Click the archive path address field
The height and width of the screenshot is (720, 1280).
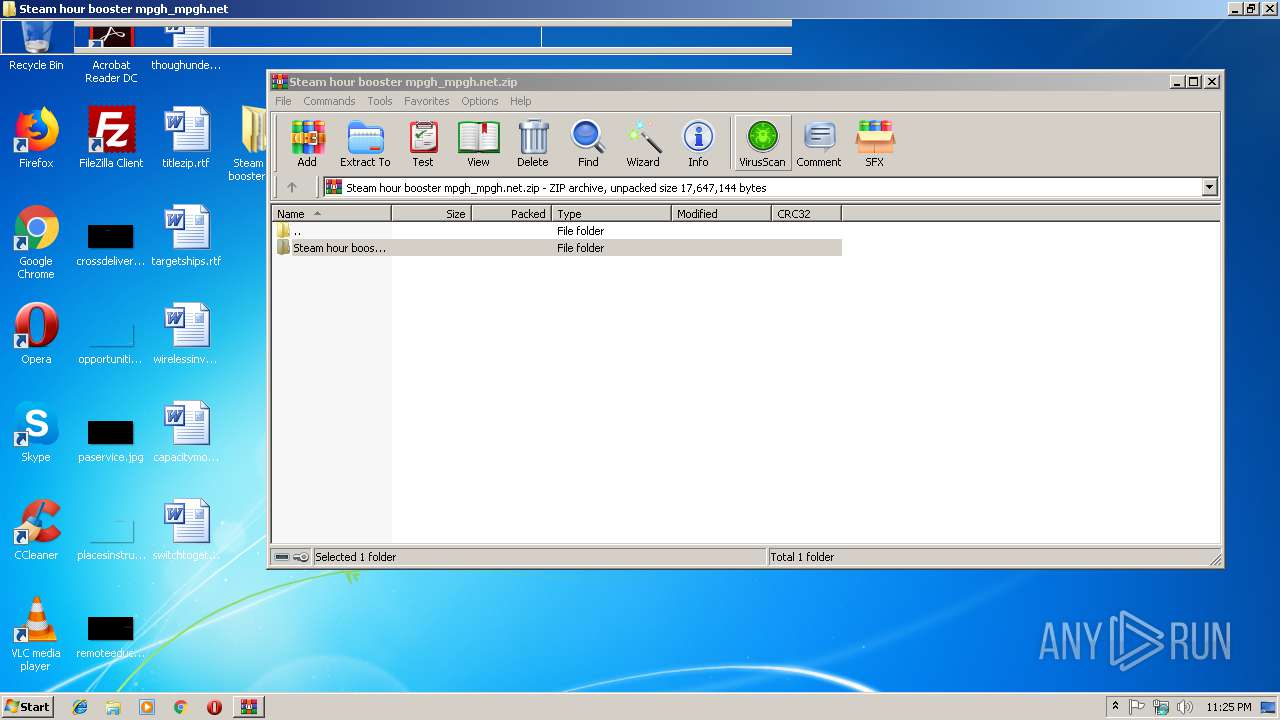click(762, 187)
